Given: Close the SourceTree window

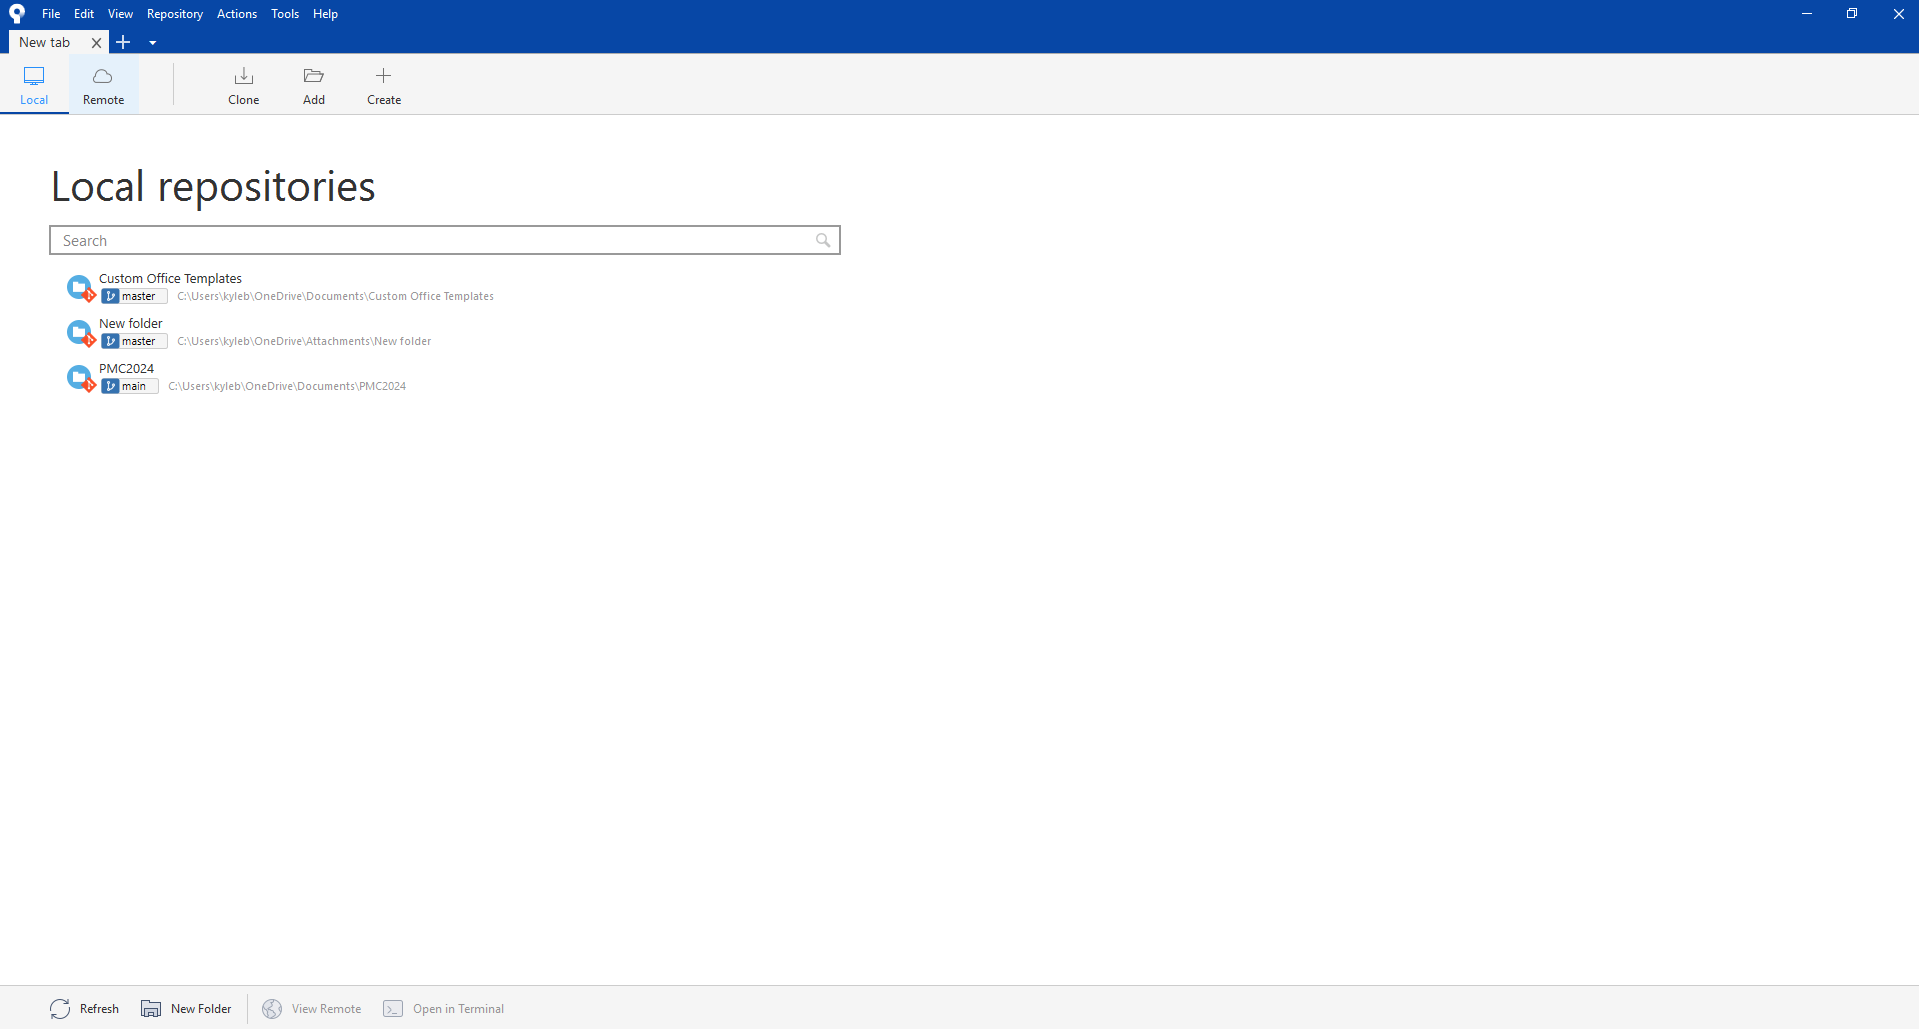Looking at the screenshot, I should point(1898,14).
